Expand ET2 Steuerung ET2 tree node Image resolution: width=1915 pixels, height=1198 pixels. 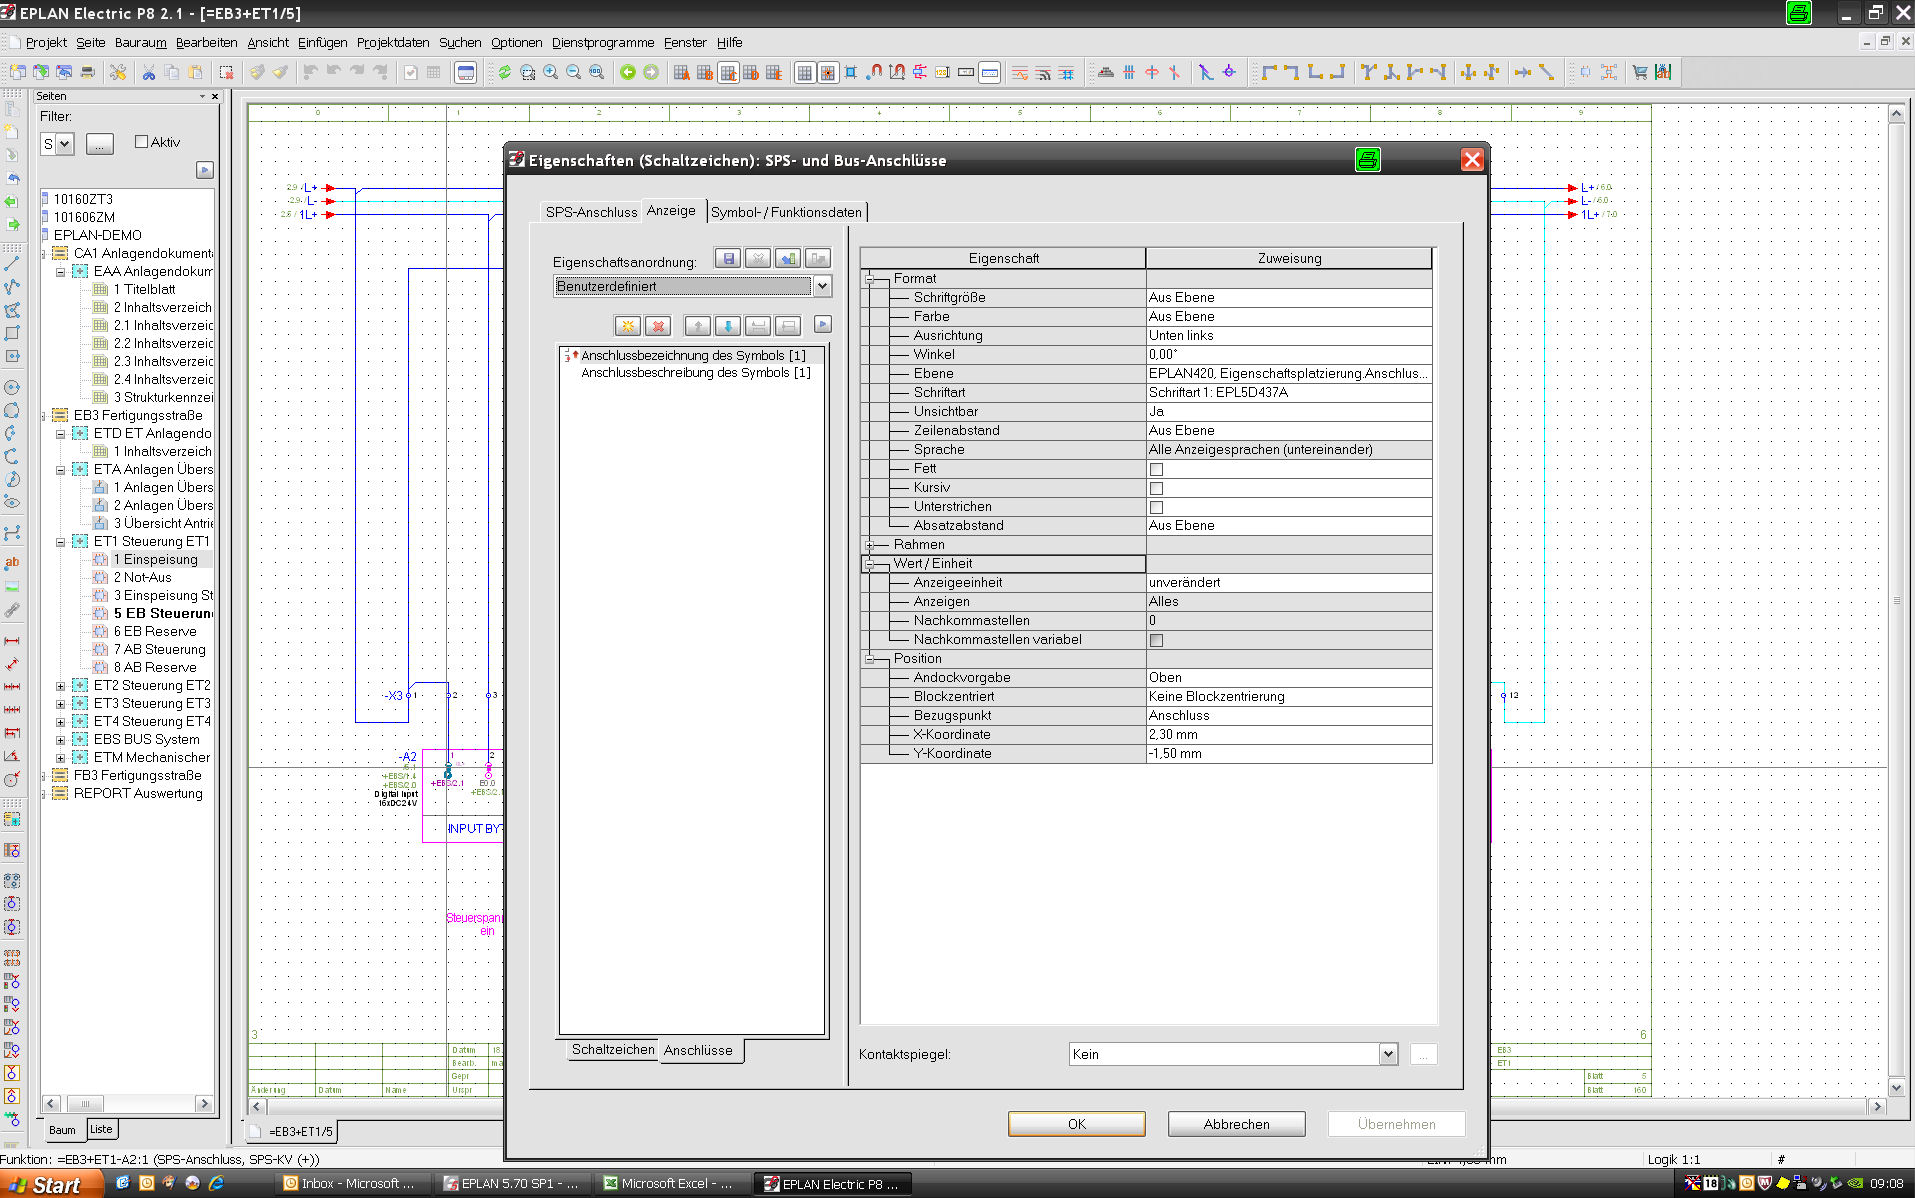click(60, 686)
